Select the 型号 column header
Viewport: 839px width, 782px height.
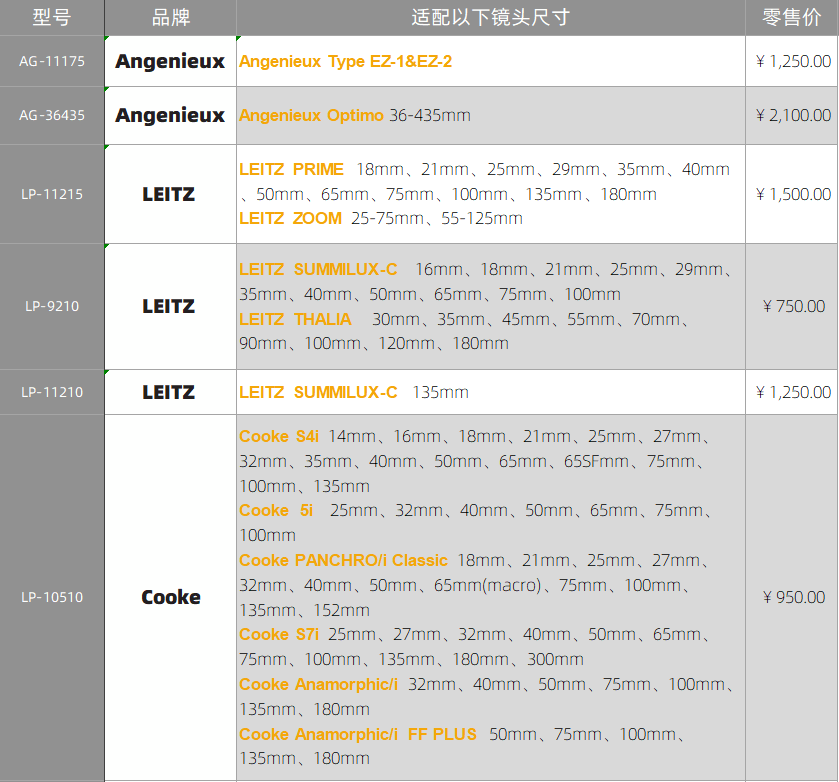52,18
